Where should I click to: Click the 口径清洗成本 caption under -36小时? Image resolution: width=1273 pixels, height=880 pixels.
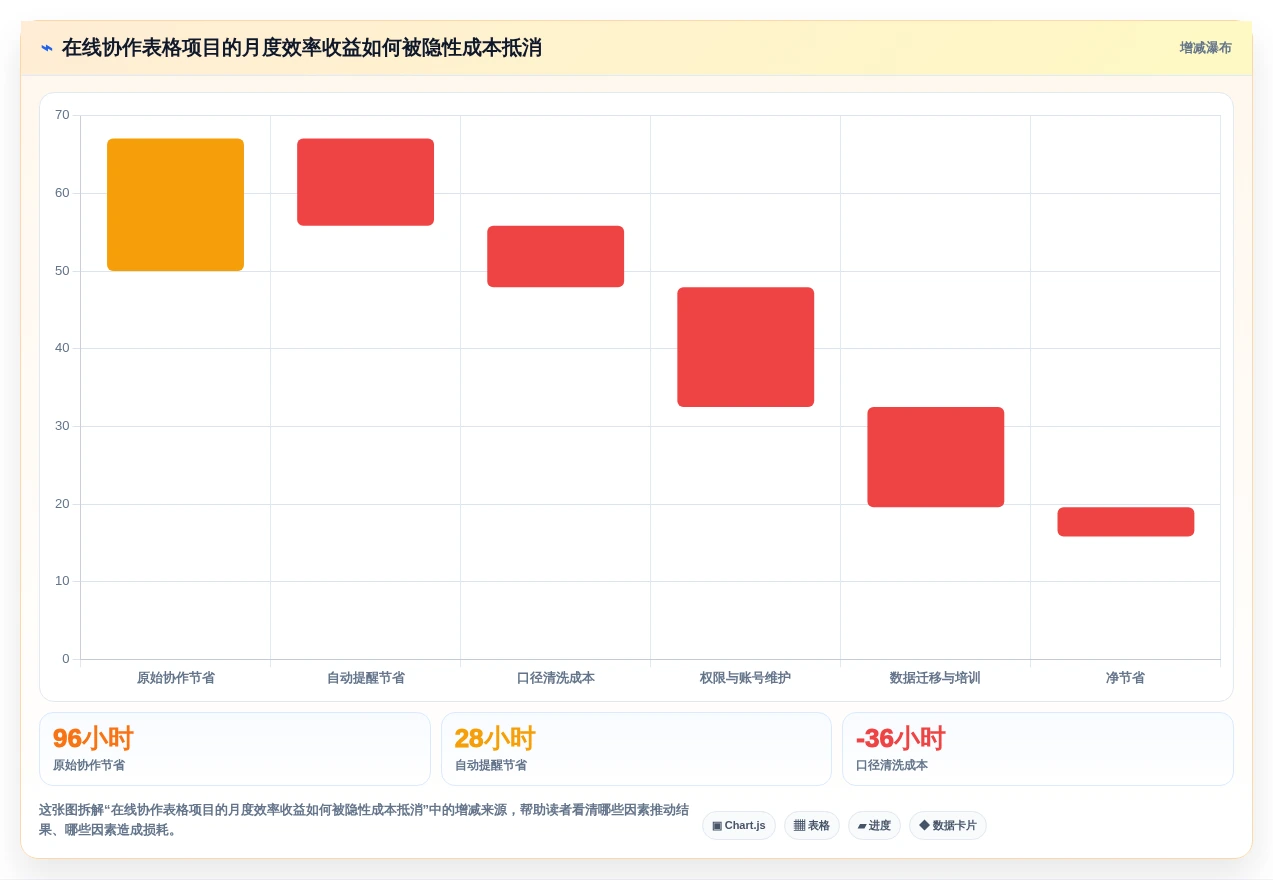892,765
